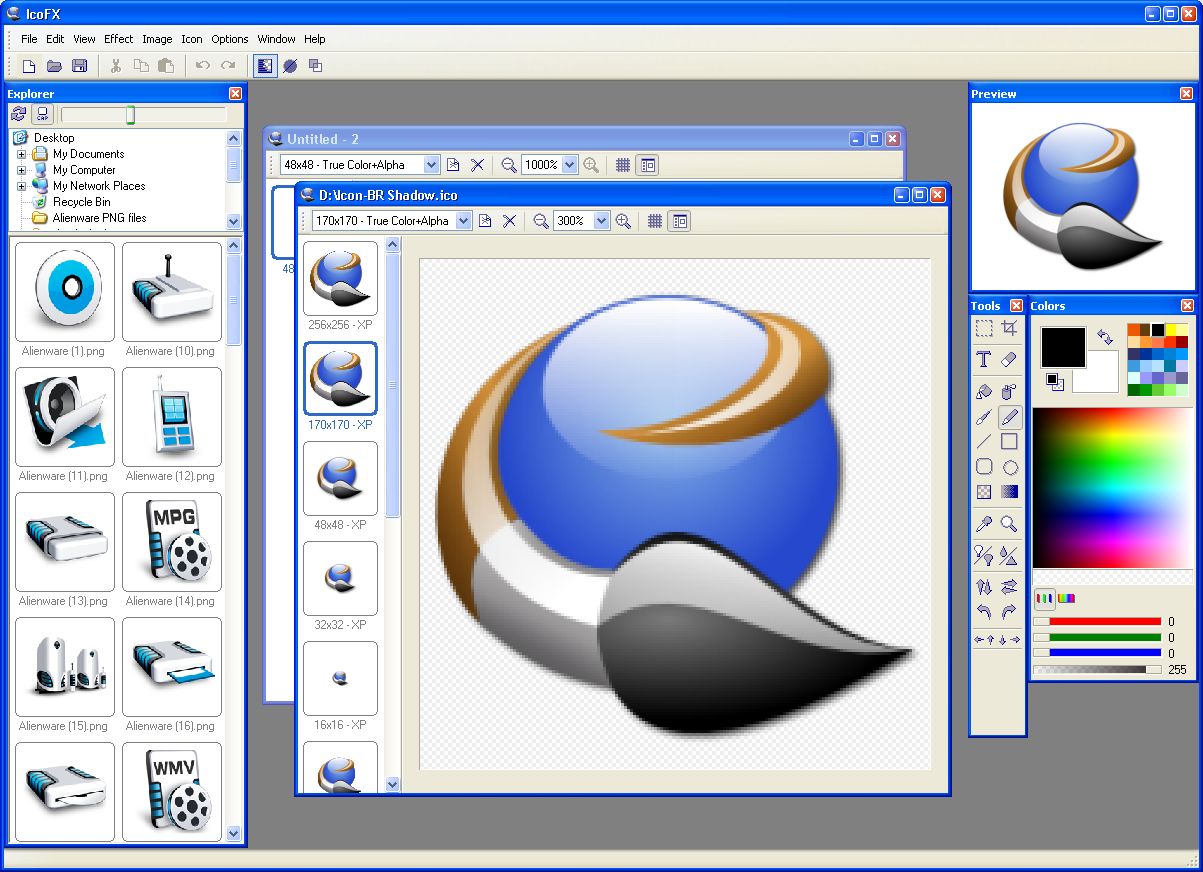Expand the My Documents tree node
This screenshot has height=872, width=1203.
(21, 154)
